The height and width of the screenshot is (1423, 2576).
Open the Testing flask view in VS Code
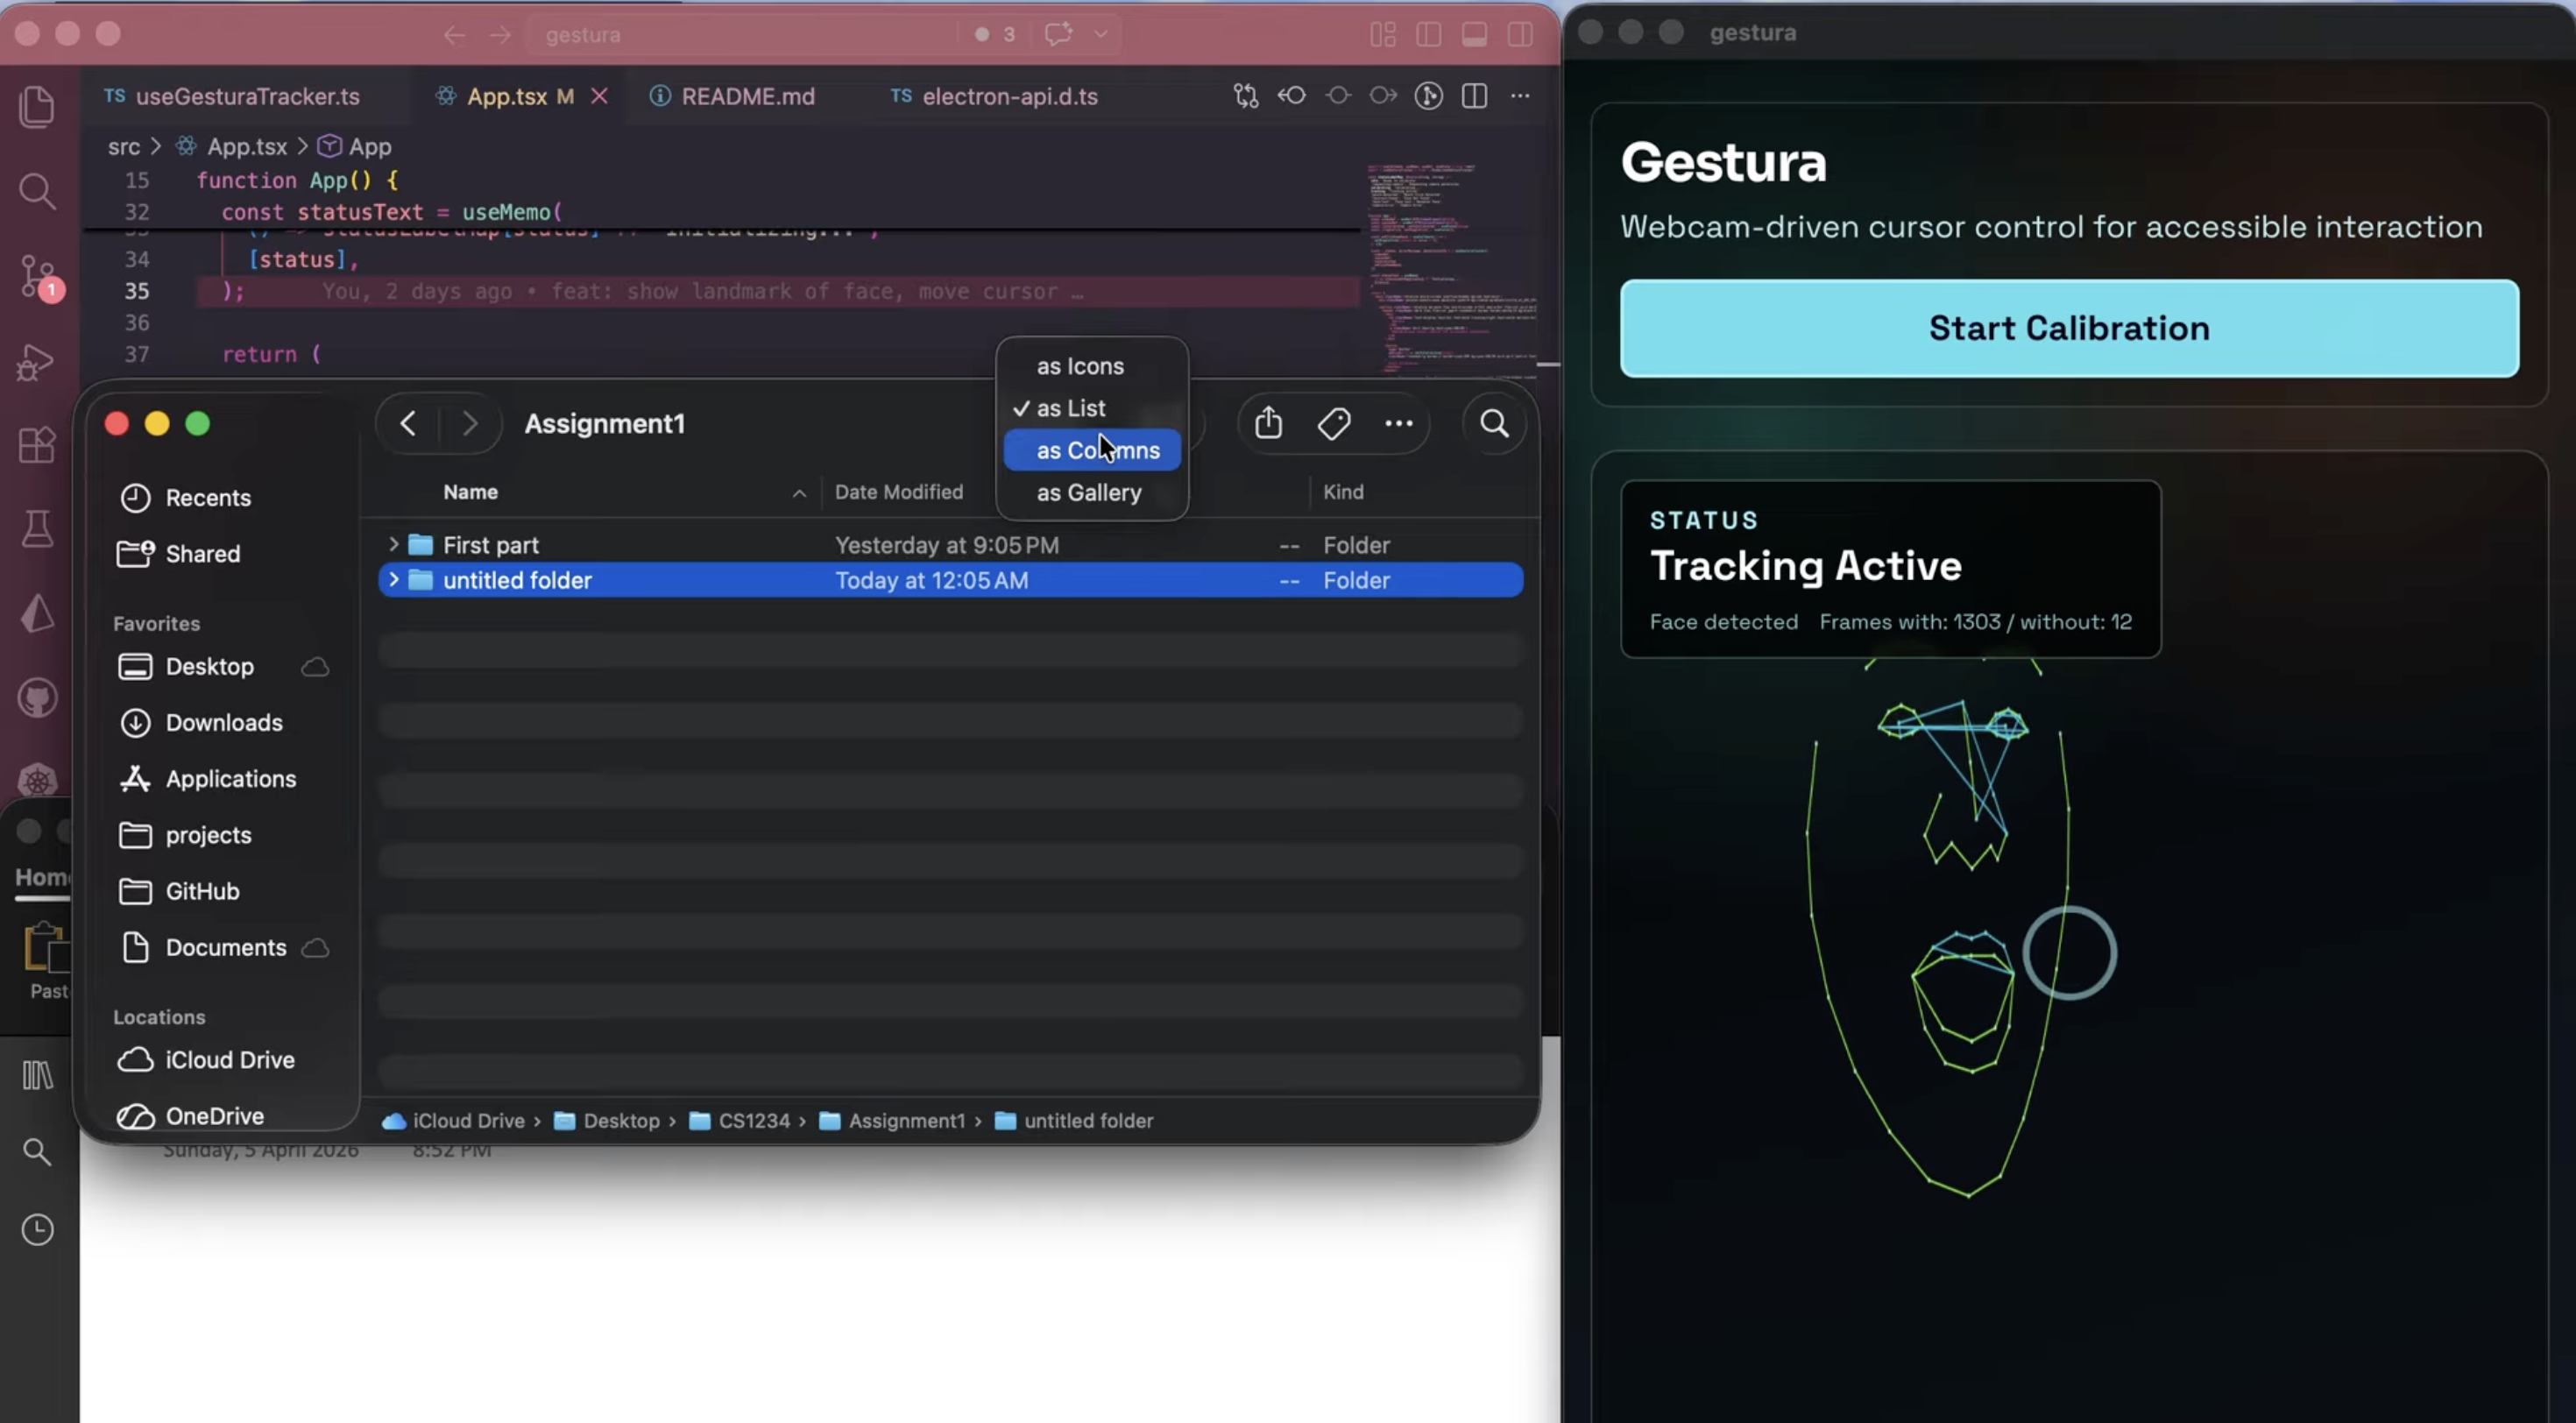[37, 529]
